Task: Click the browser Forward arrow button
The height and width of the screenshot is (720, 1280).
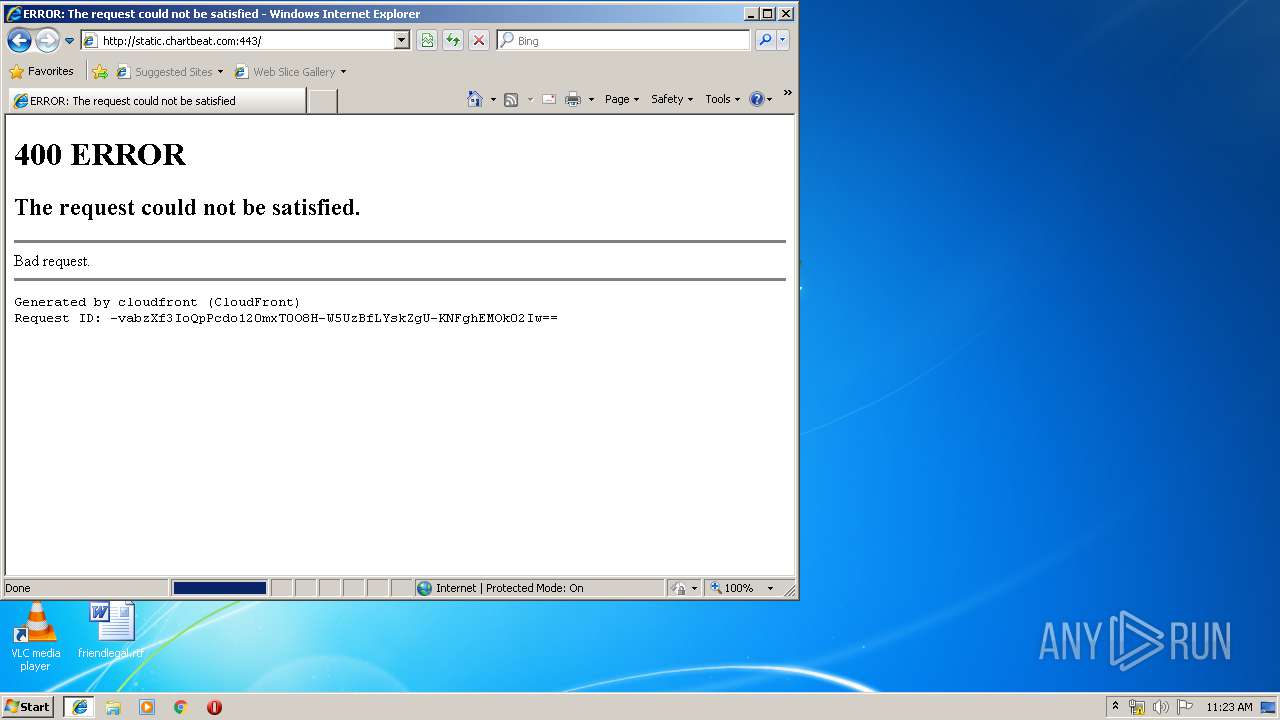Action: pos(47,40)
